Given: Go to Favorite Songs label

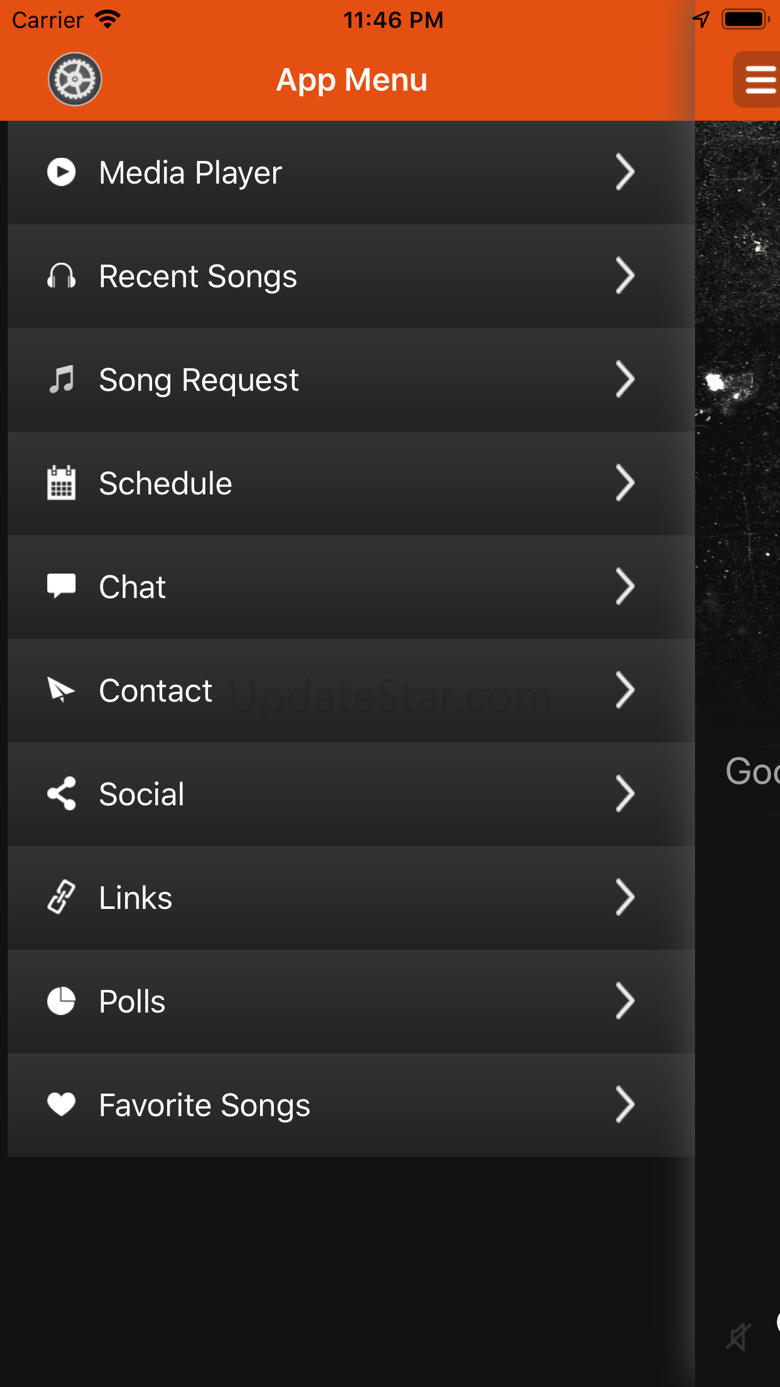Looking at the screenshot, I should coord(204,1105).
